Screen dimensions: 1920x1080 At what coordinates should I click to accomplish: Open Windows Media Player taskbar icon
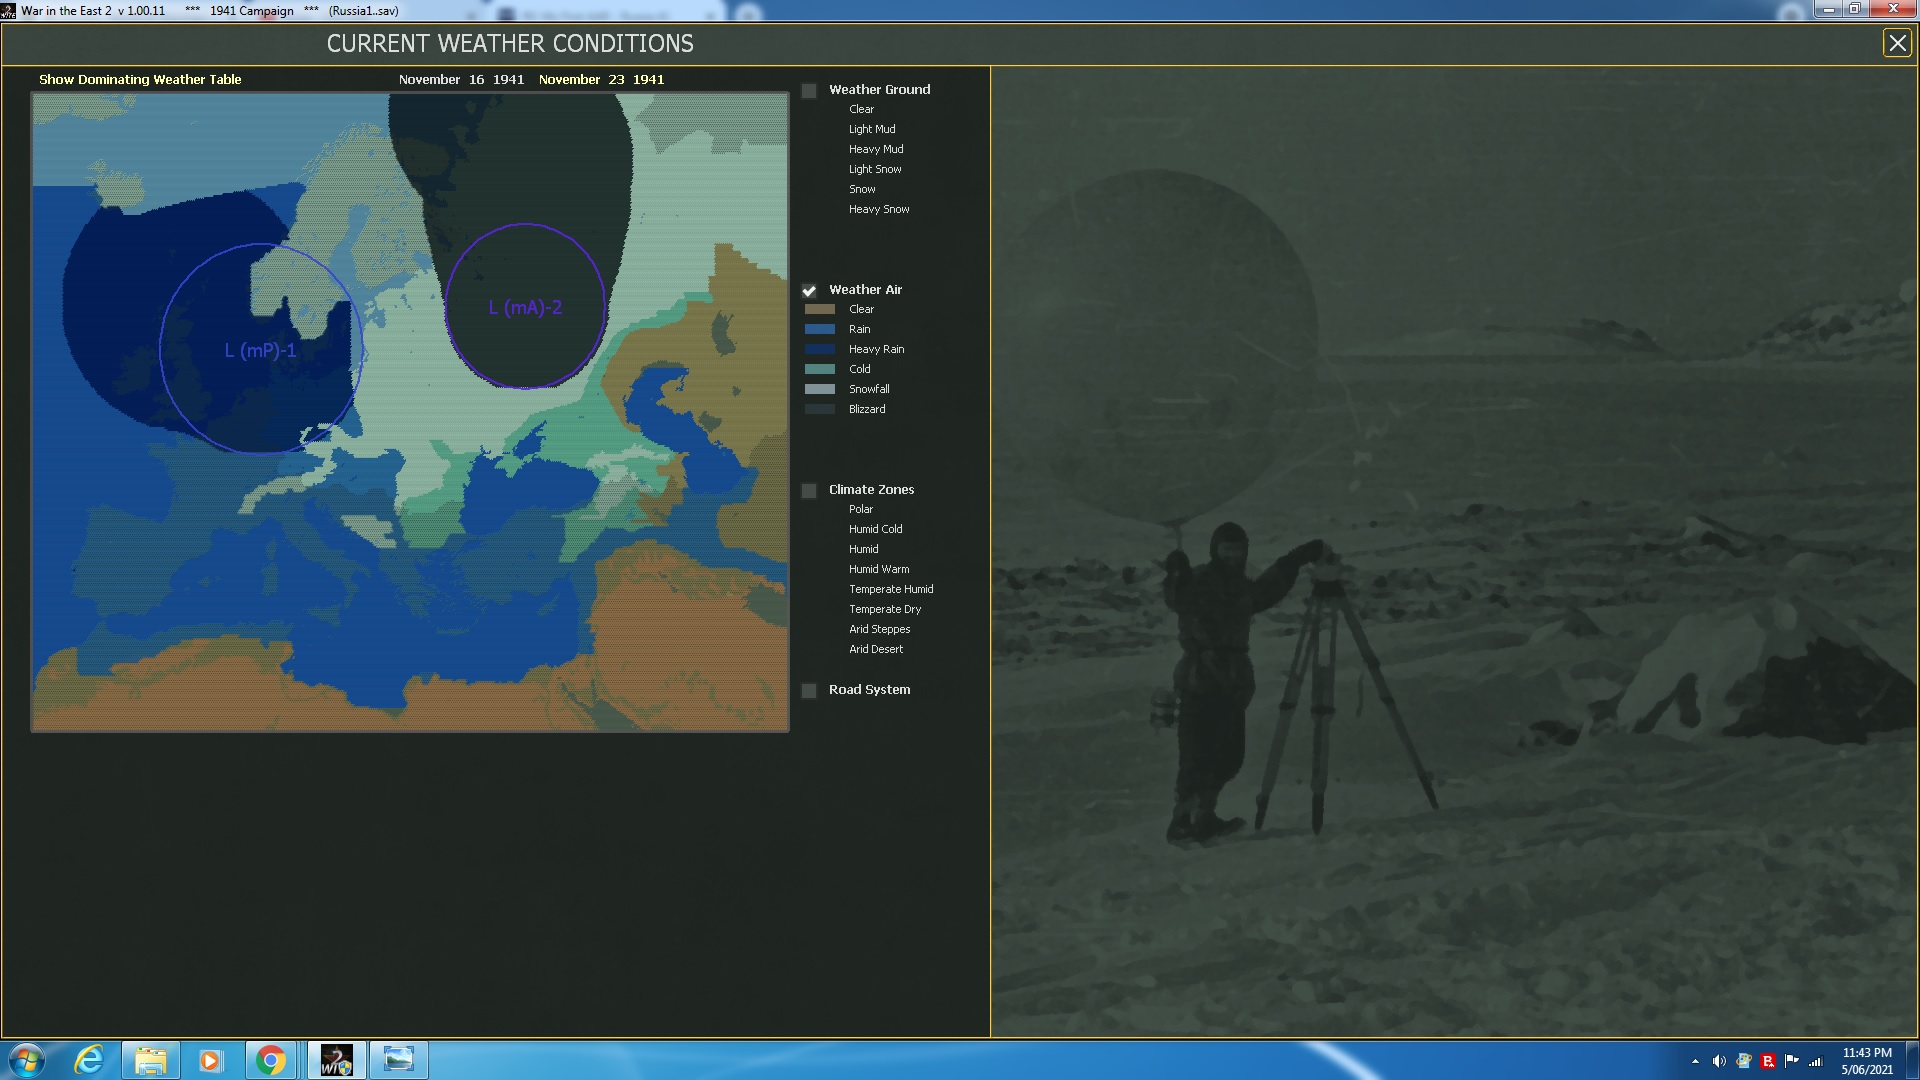(x=210, y=1060)
